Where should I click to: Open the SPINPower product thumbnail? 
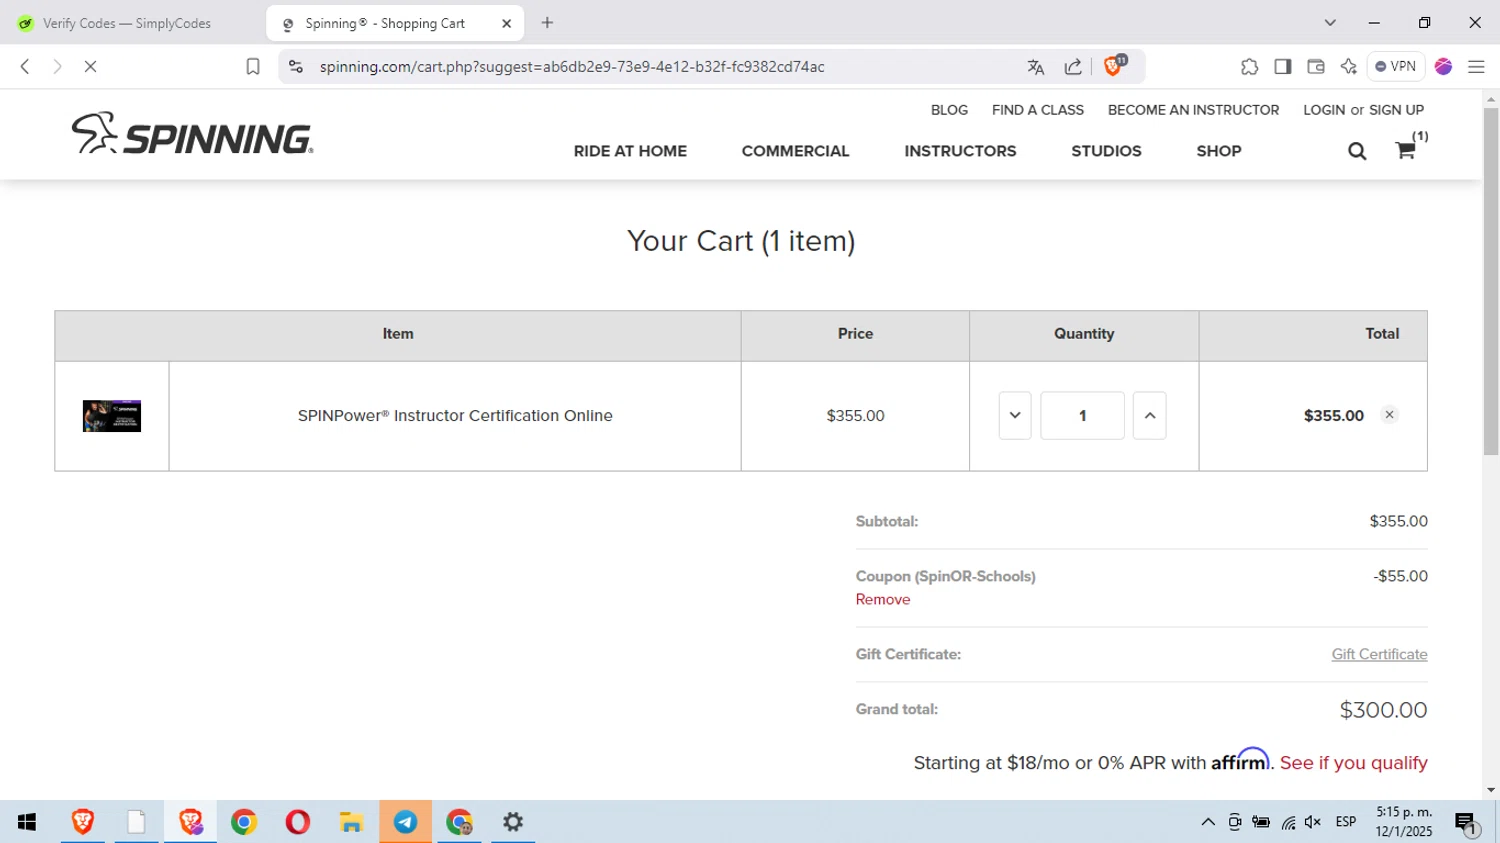click(112, 416)
